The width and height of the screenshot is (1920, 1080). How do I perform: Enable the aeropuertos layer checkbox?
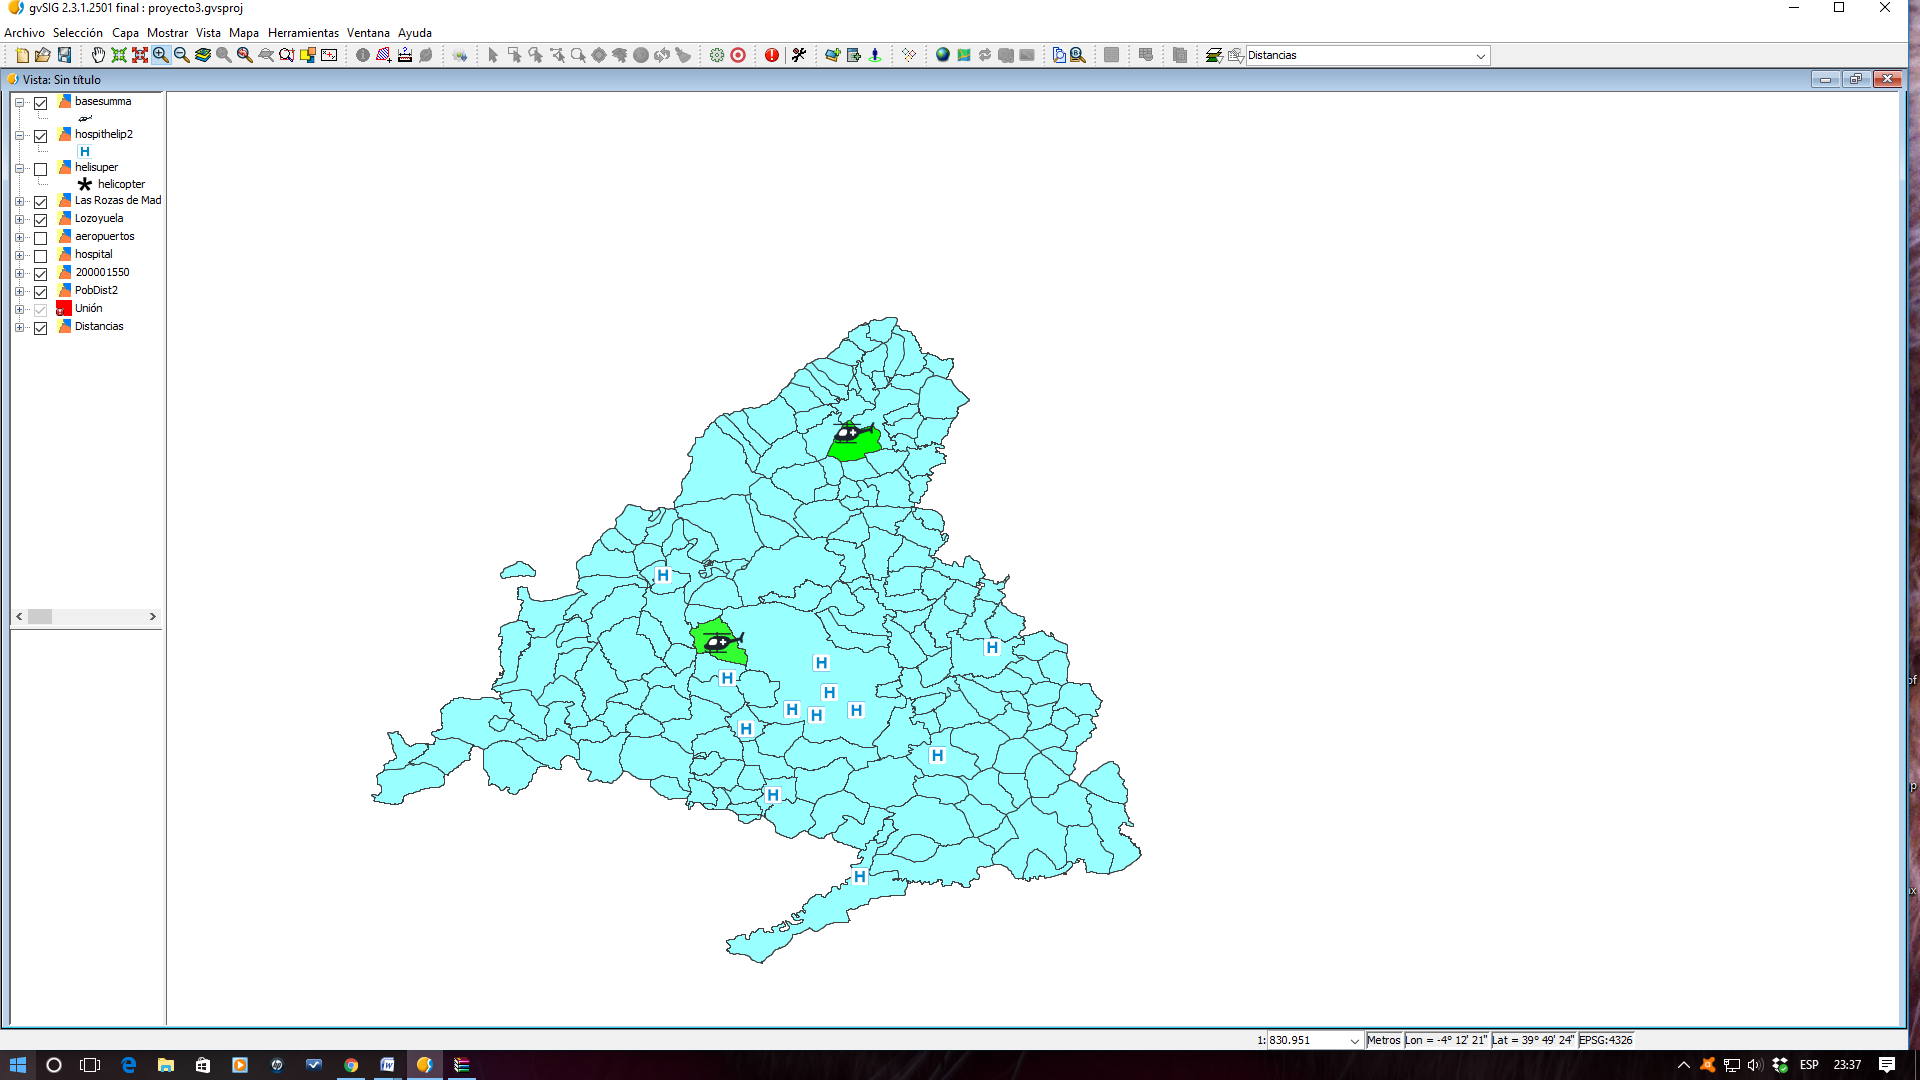pos(41,237)
